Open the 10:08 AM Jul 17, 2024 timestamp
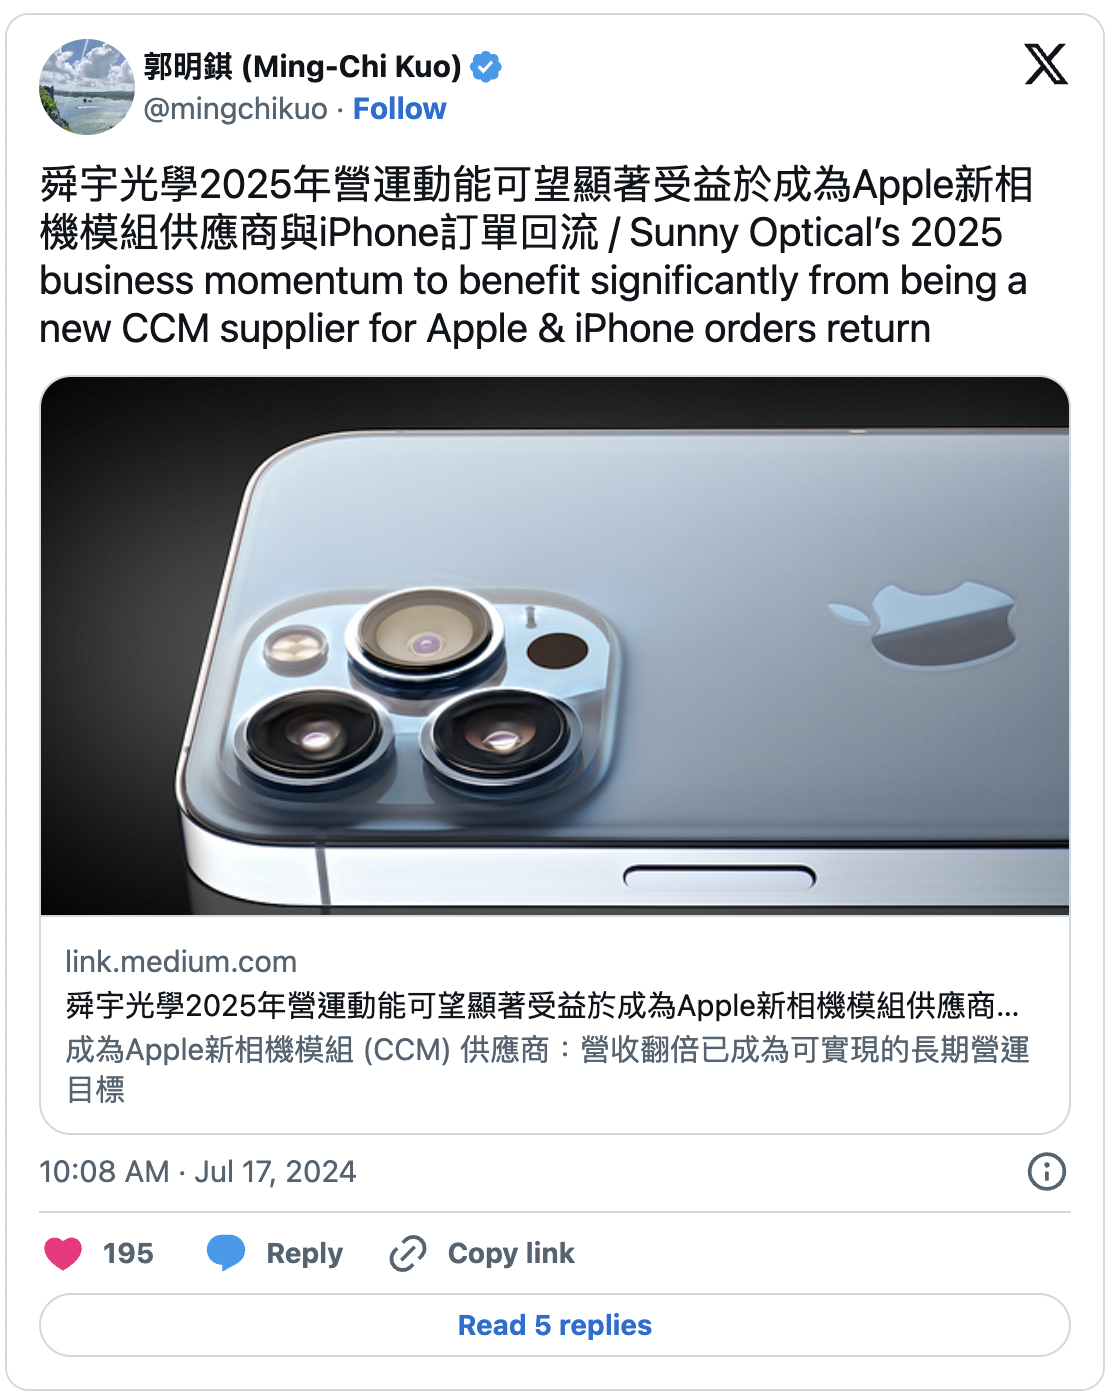This screenshot has width=1108, height=1396. (198, 1171)
